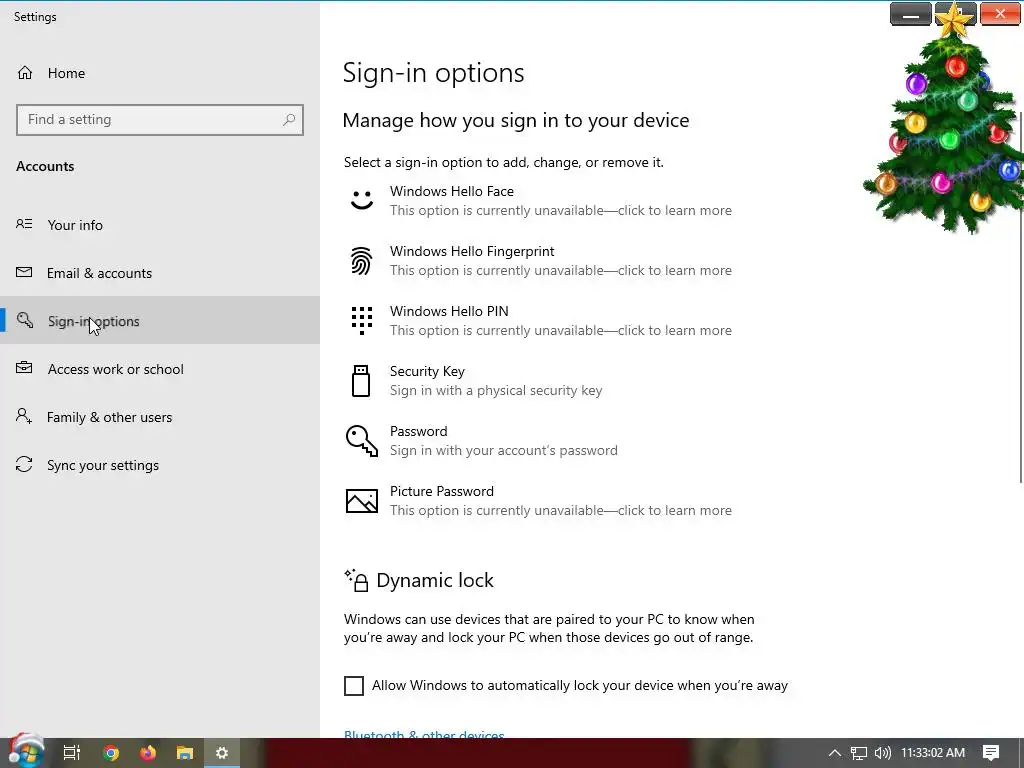Screen dimensions: 1024x768
Task: Open File Explorer from the taskbar
Action: pyautogui.click(x=185, y=753)
